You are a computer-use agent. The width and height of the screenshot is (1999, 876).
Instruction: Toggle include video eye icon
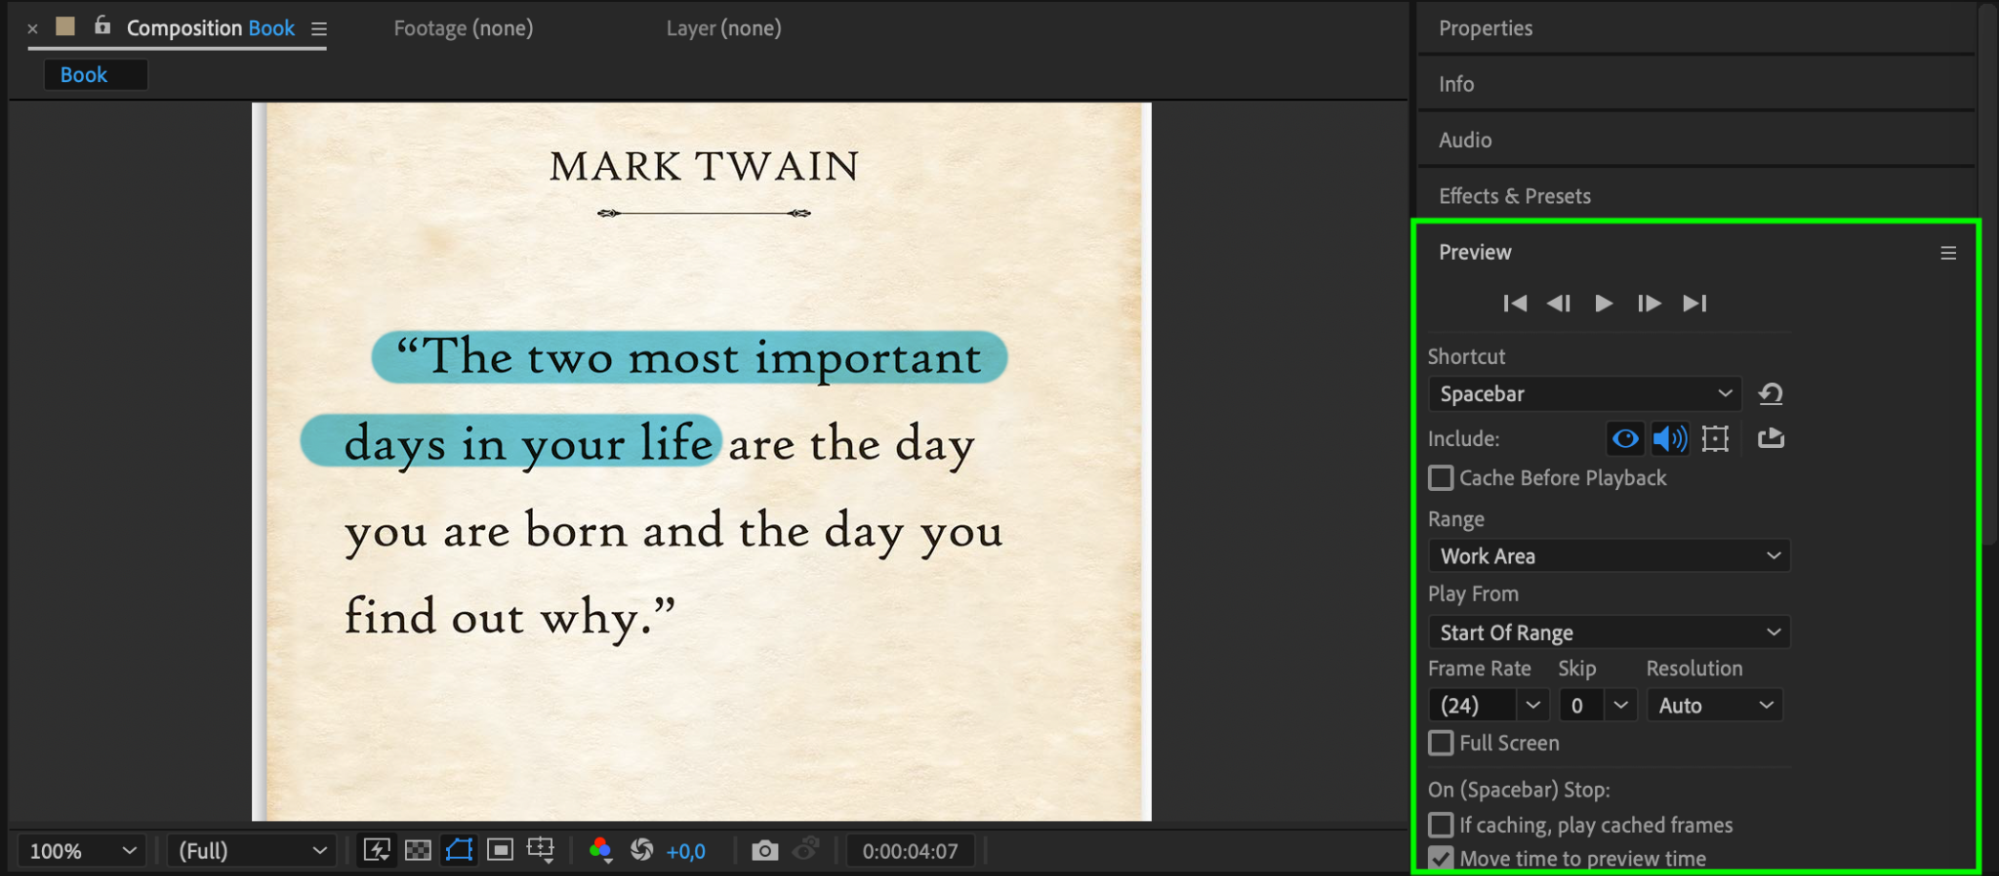click(1626, 438)
